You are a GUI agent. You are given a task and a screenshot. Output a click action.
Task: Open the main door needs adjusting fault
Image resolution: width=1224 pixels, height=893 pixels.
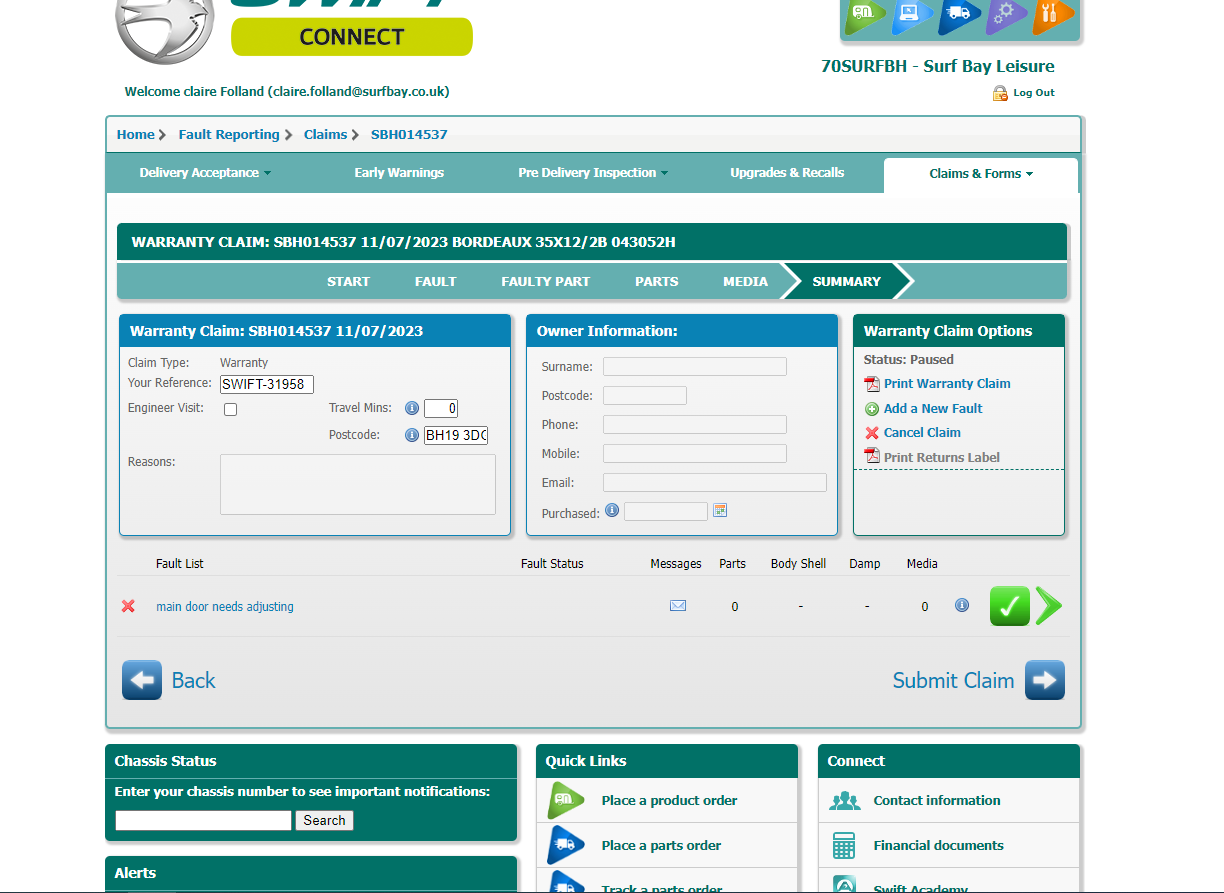pos(225,607)
